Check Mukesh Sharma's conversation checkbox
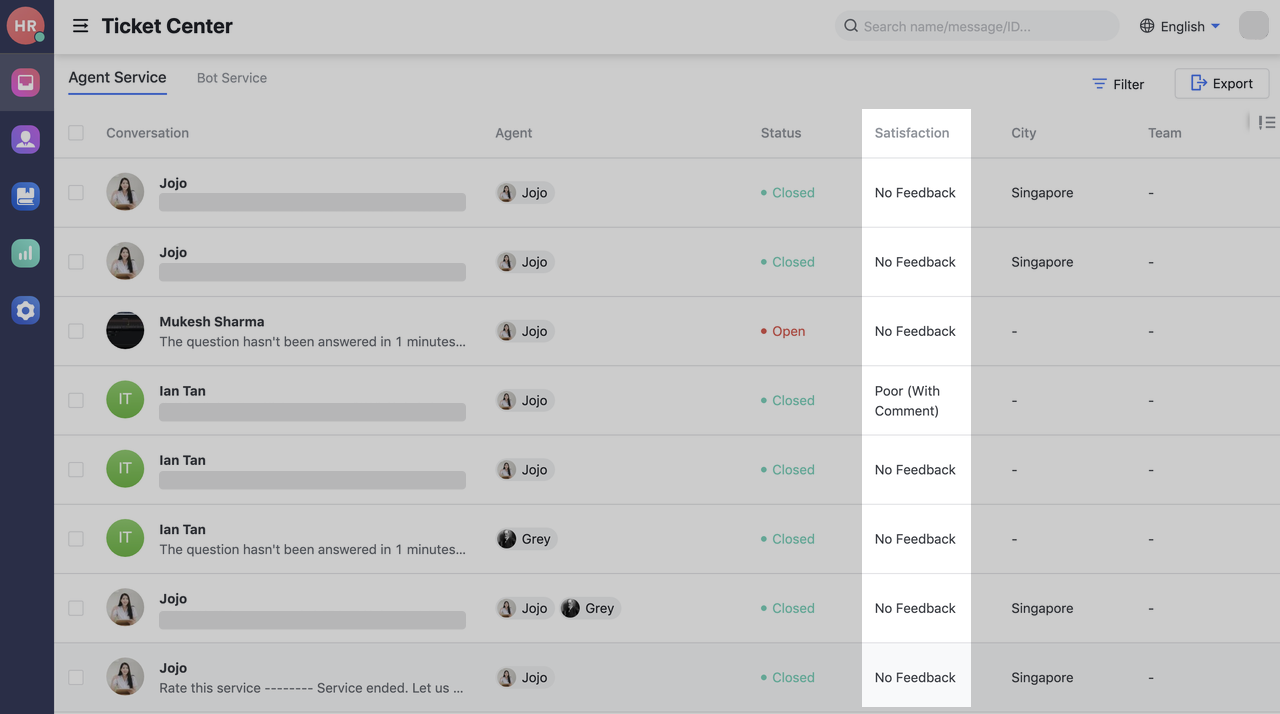Viewport: 1280px width, 714px height. [x=75, y=330]
